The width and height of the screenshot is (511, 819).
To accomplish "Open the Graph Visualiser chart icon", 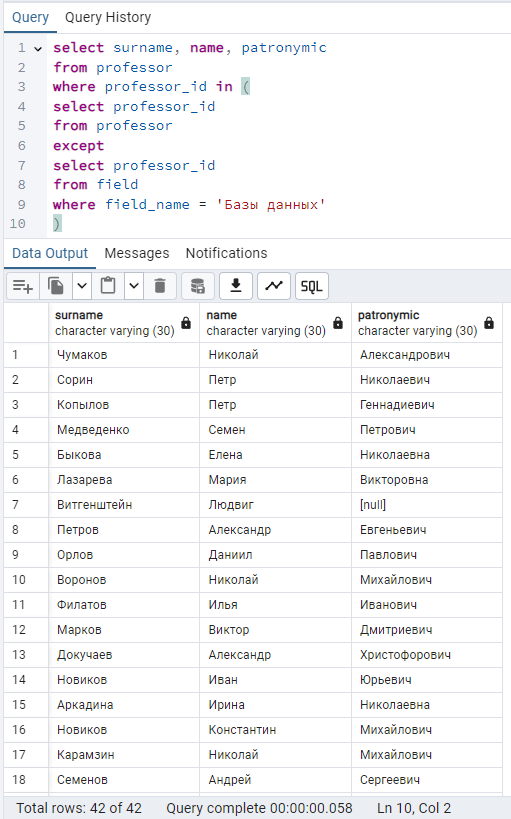I will point(274,286).
